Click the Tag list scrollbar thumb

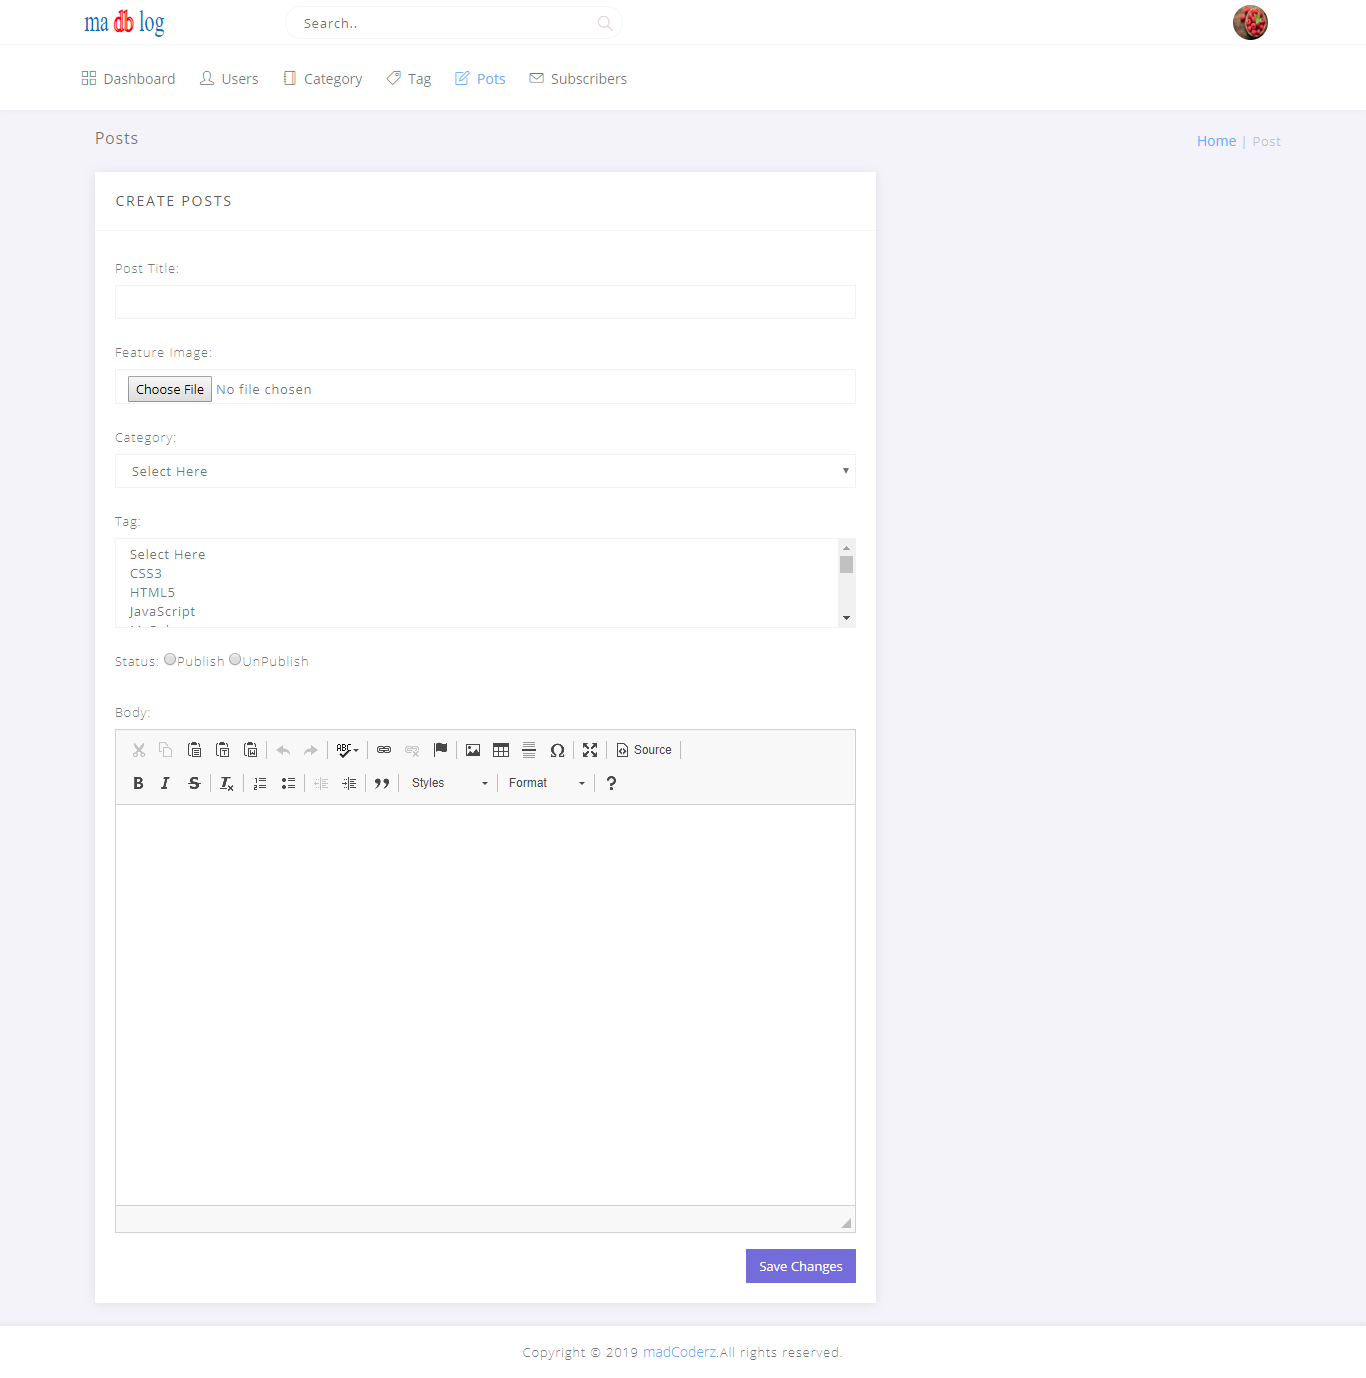tap(847, 565)
